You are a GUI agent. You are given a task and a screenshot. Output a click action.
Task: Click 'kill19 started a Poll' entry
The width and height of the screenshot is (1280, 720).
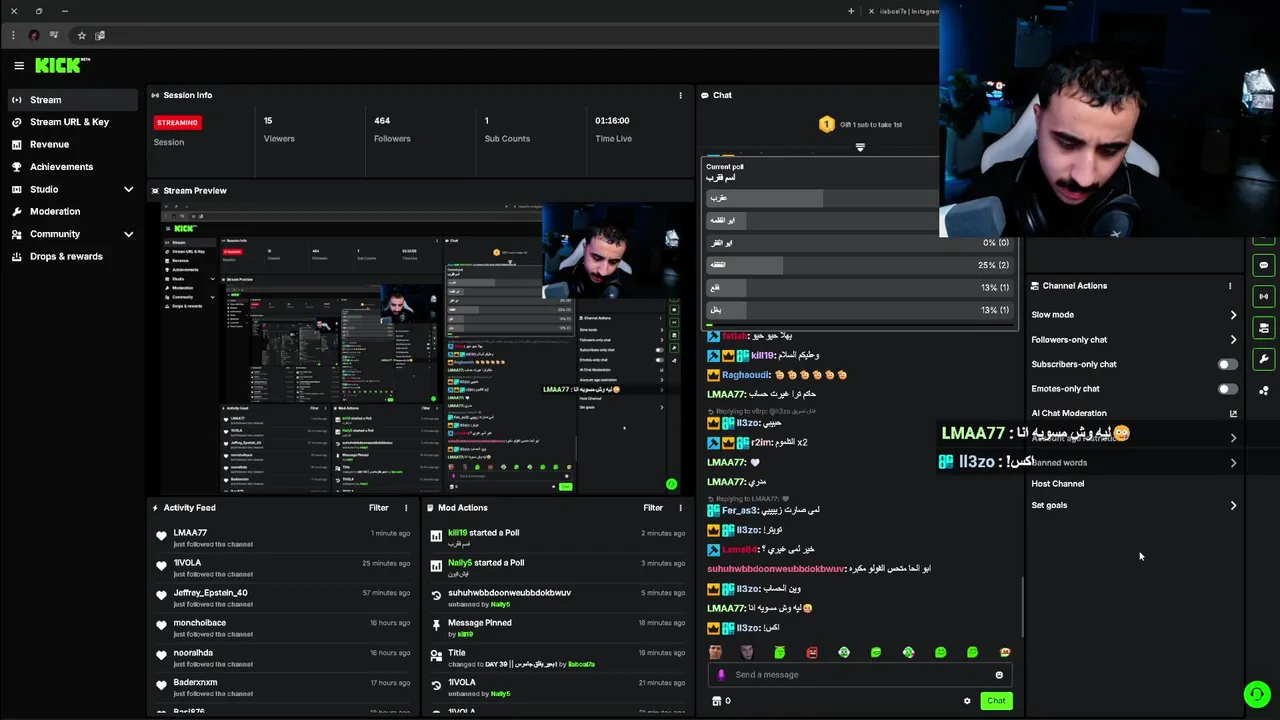pos(483,533)
